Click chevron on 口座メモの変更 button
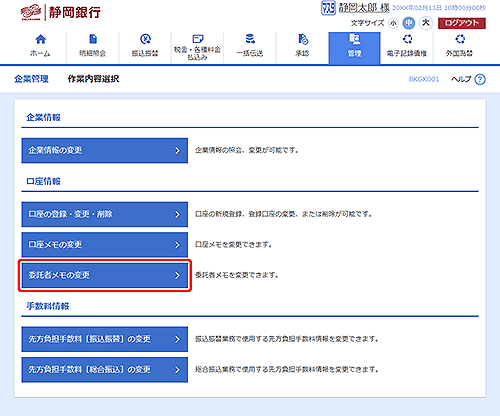The height and width of the screenshot is (416, 500). (177, 245)
